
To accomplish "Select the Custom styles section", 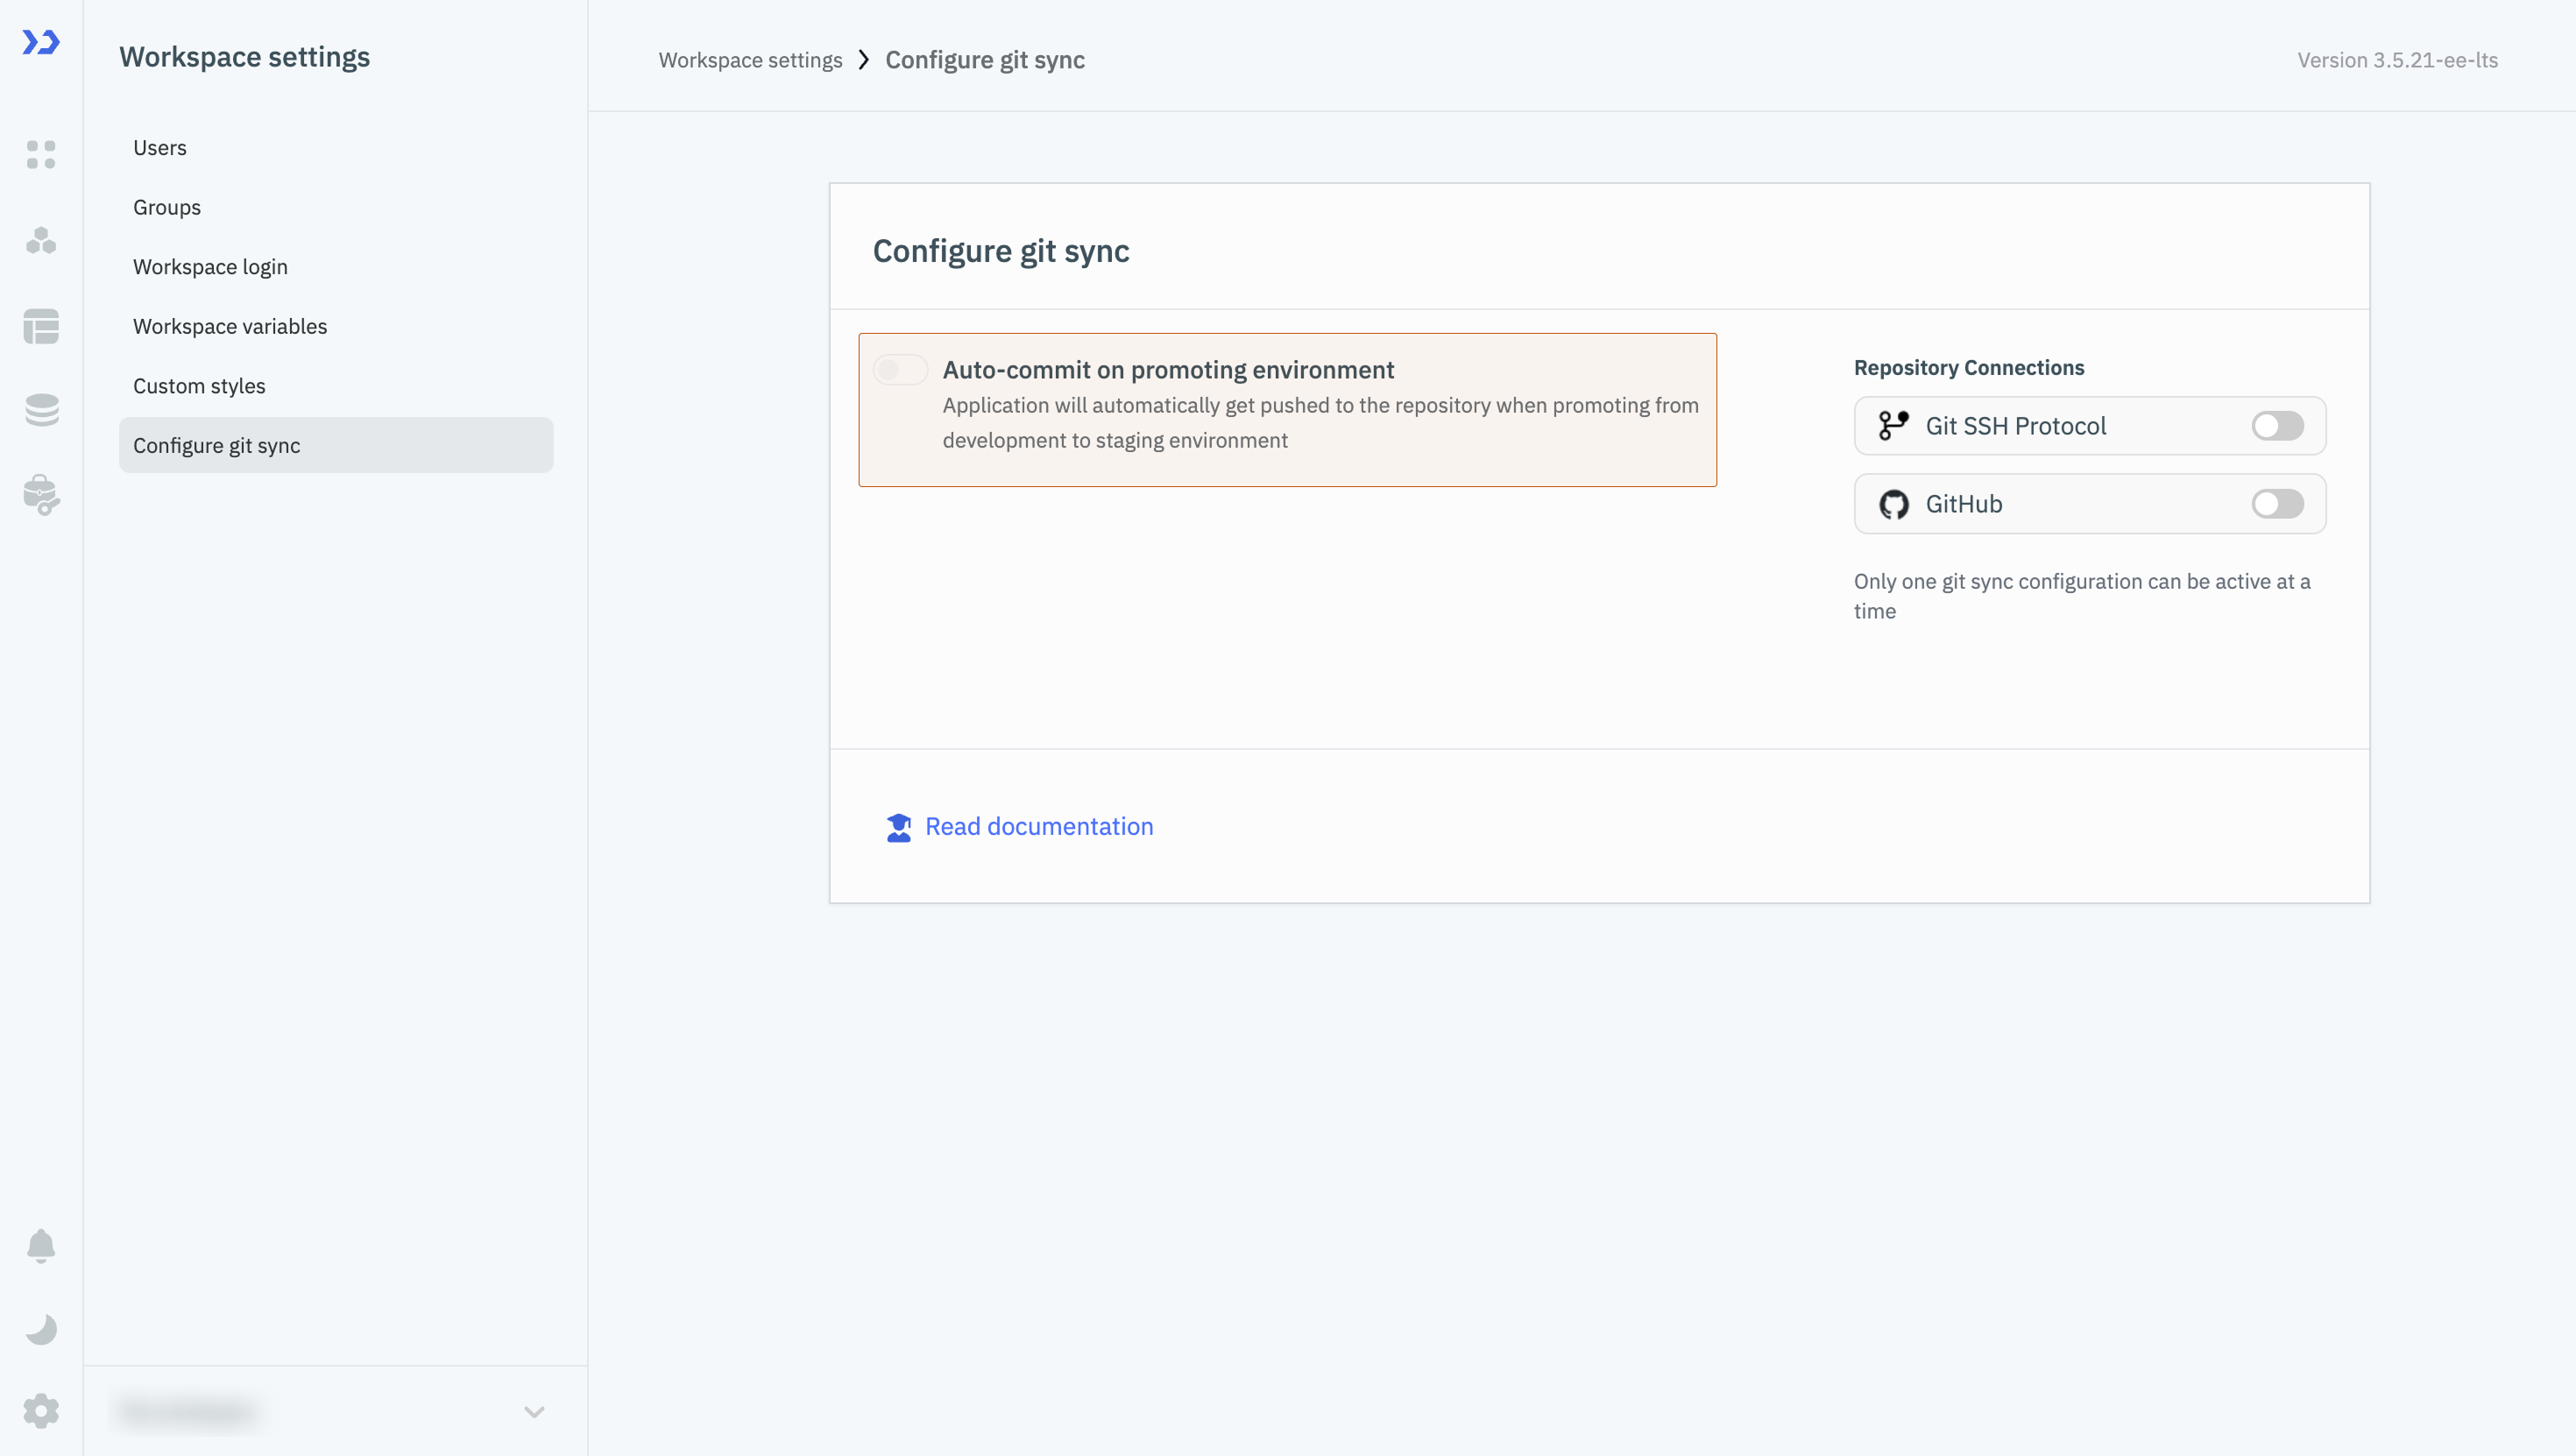I will tap(198, 385).
